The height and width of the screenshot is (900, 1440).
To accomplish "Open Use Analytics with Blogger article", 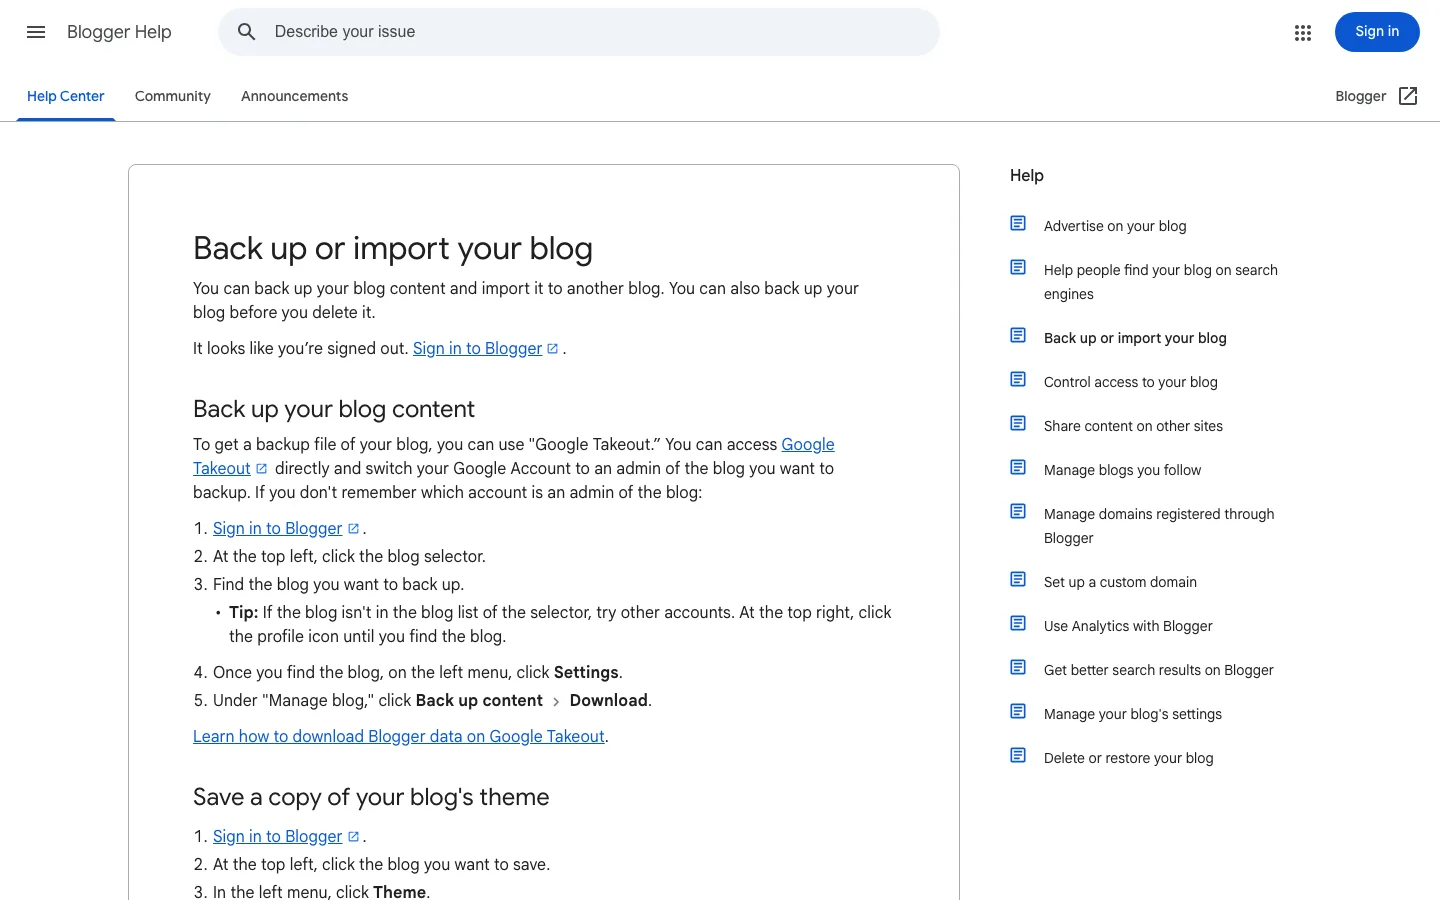I will (1128, 626).
